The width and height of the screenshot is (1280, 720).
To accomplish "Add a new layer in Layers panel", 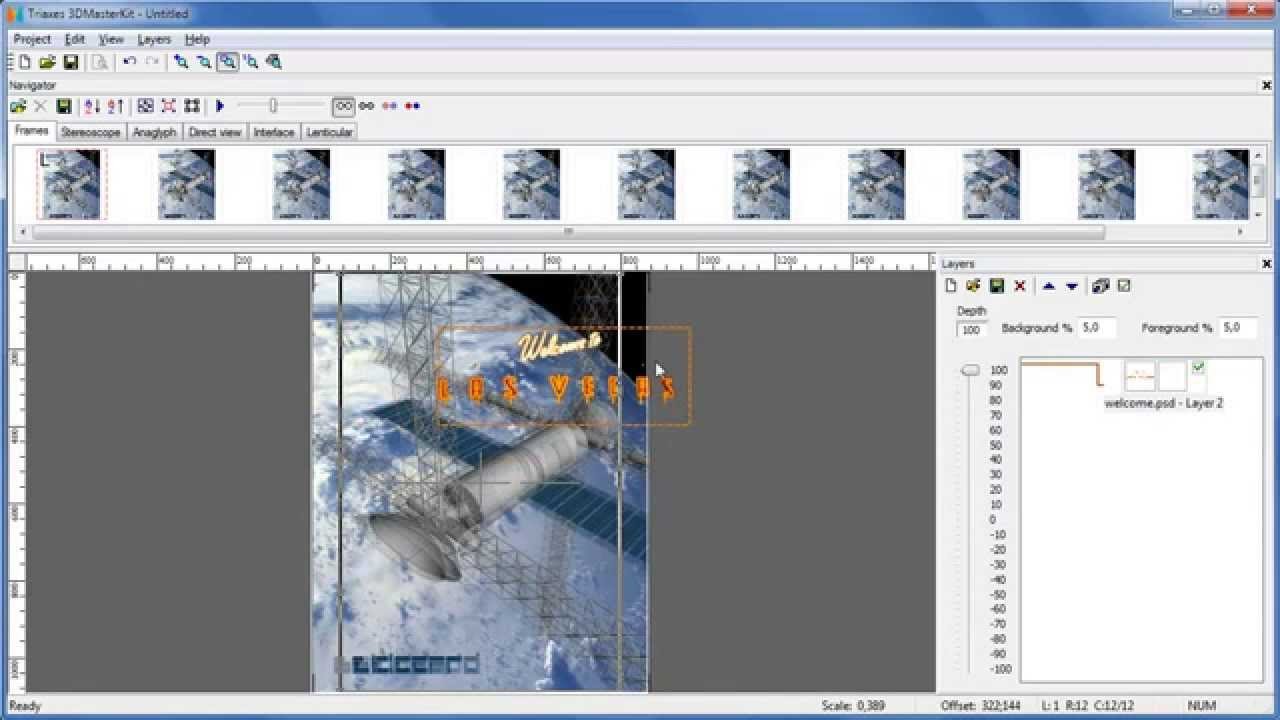I will (951, 286).
